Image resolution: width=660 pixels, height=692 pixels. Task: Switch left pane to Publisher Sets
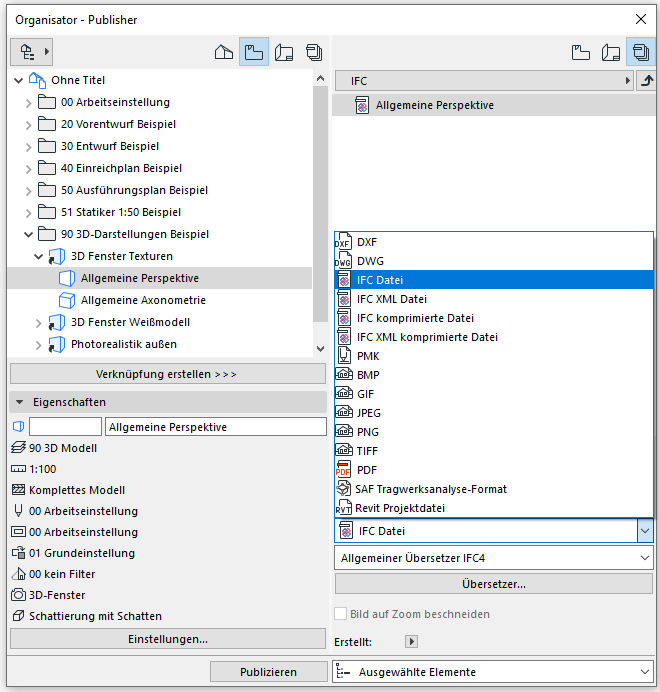pyautogui.click(x=314, y=52)
